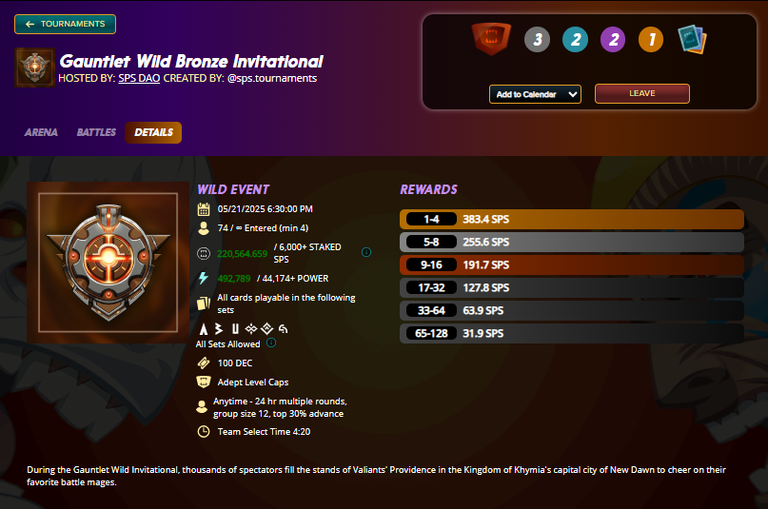Expand the Add to Calendar dropdown
This screenshot has height=509, width=768.
(x=535, y=94)
